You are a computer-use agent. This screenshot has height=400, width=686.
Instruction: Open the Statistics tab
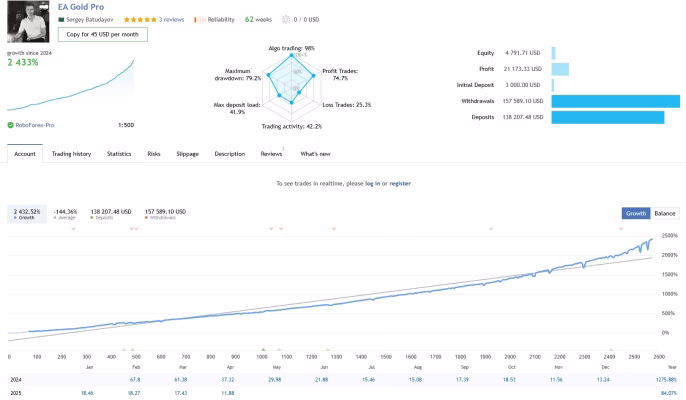119,154
